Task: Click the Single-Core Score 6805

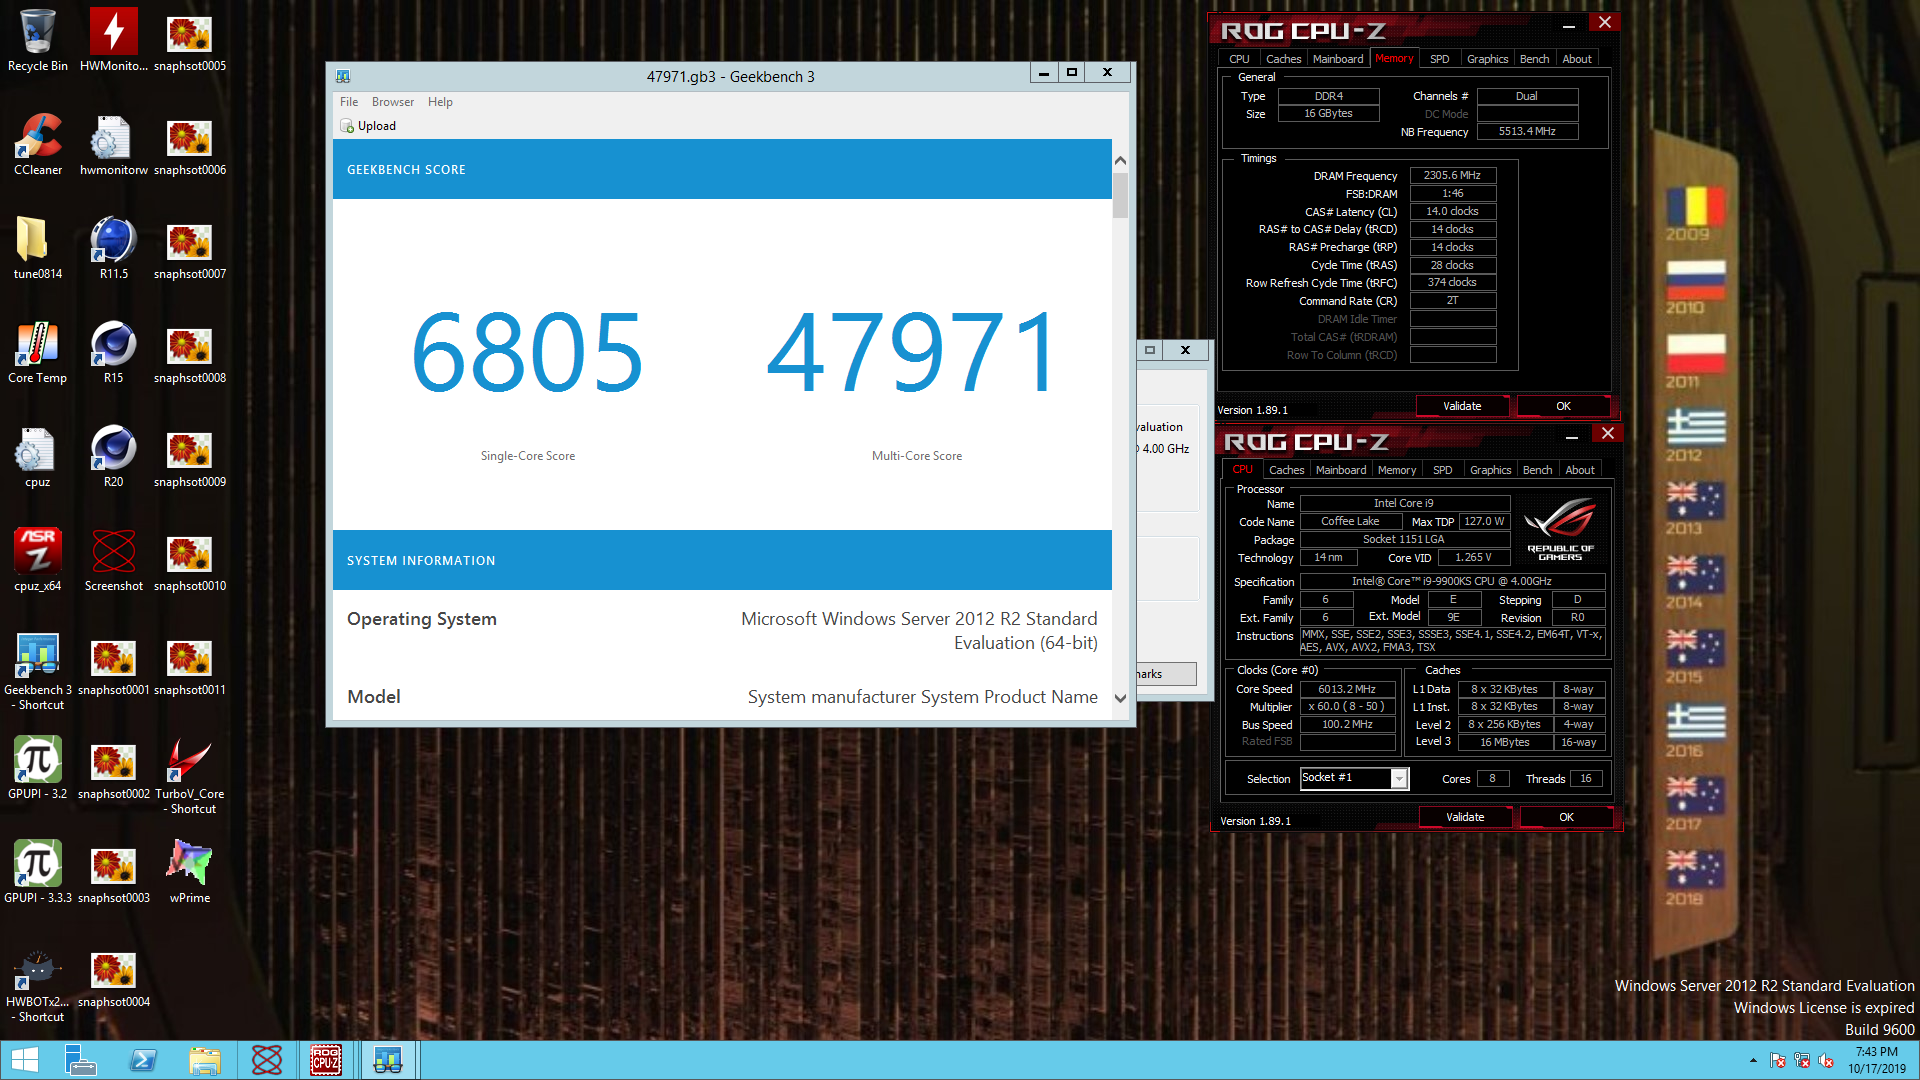Action: pyautogui.click(x=527, y=351)
